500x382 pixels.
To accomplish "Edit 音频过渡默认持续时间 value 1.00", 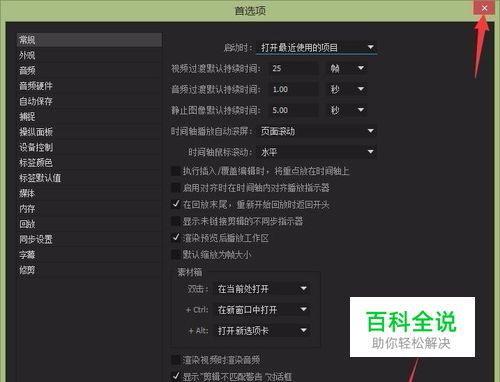I will click(294, 89).
